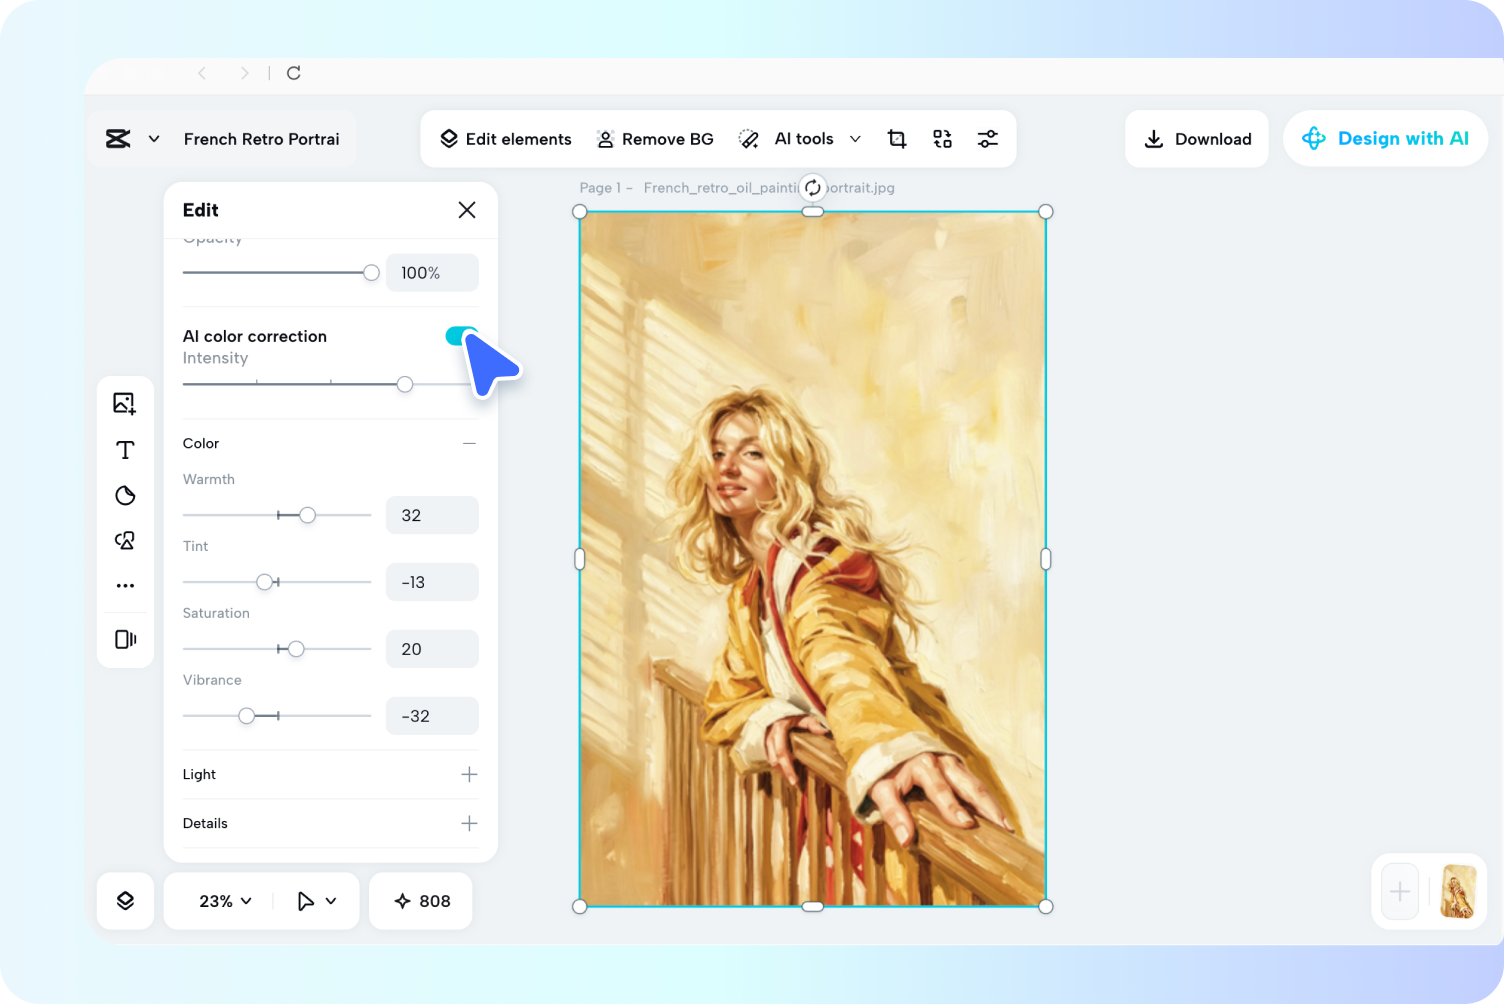Open the 23% zoom level dropdown
Image resolution: width=1504 pixels, height=1004 pixels.
coord(222,900)
